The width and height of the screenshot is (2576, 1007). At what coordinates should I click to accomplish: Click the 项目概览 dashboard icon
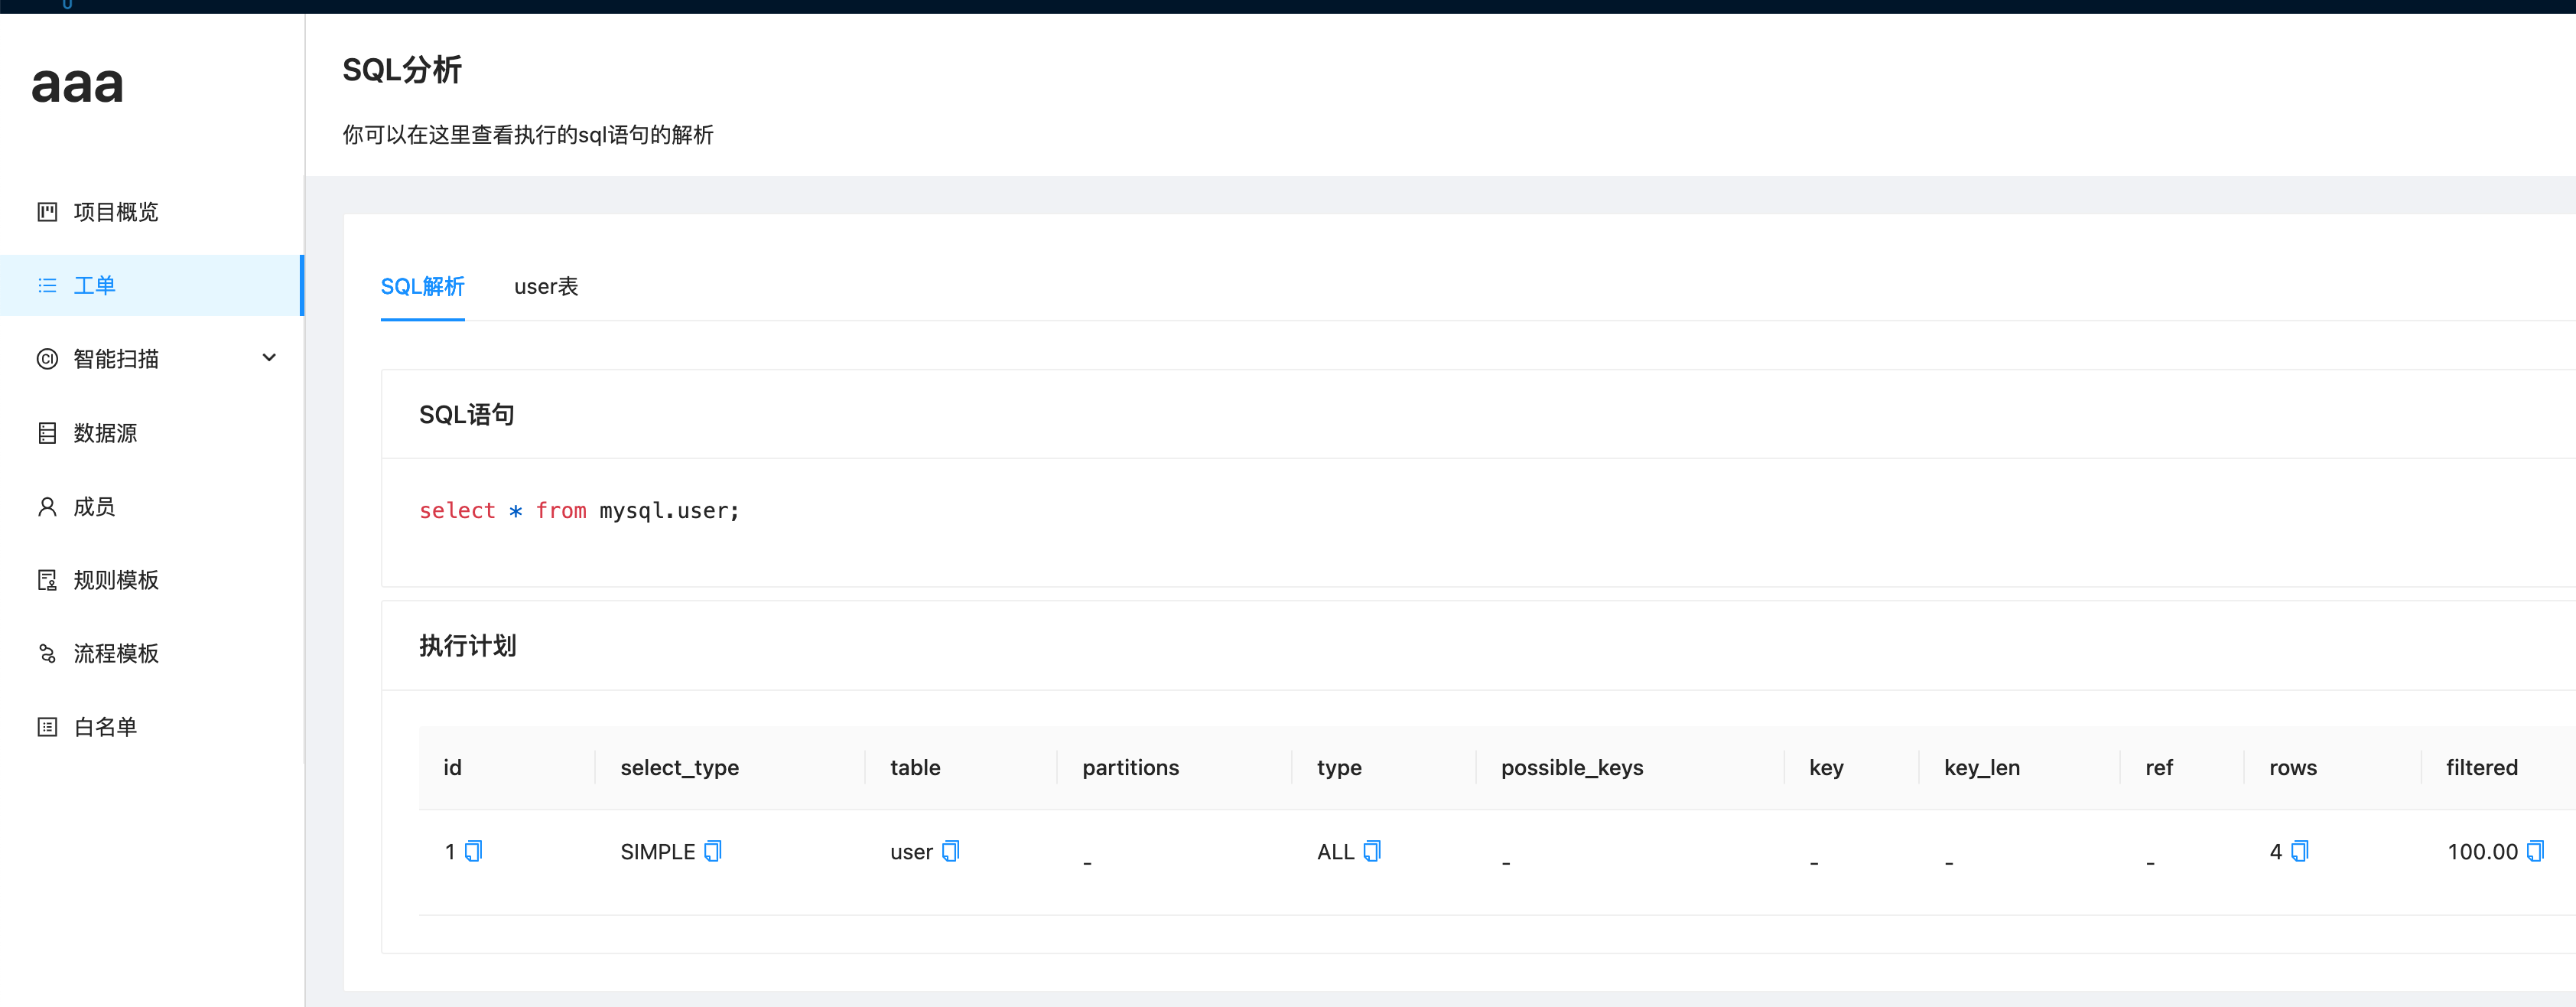coord(47,212)
